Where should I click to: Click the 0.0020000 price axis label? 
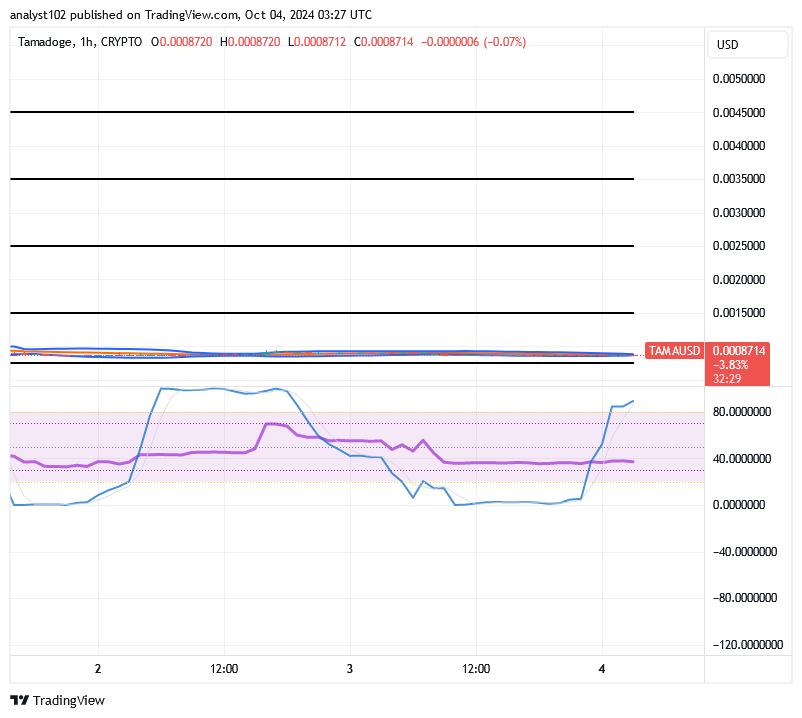click(x=739, y=280)
